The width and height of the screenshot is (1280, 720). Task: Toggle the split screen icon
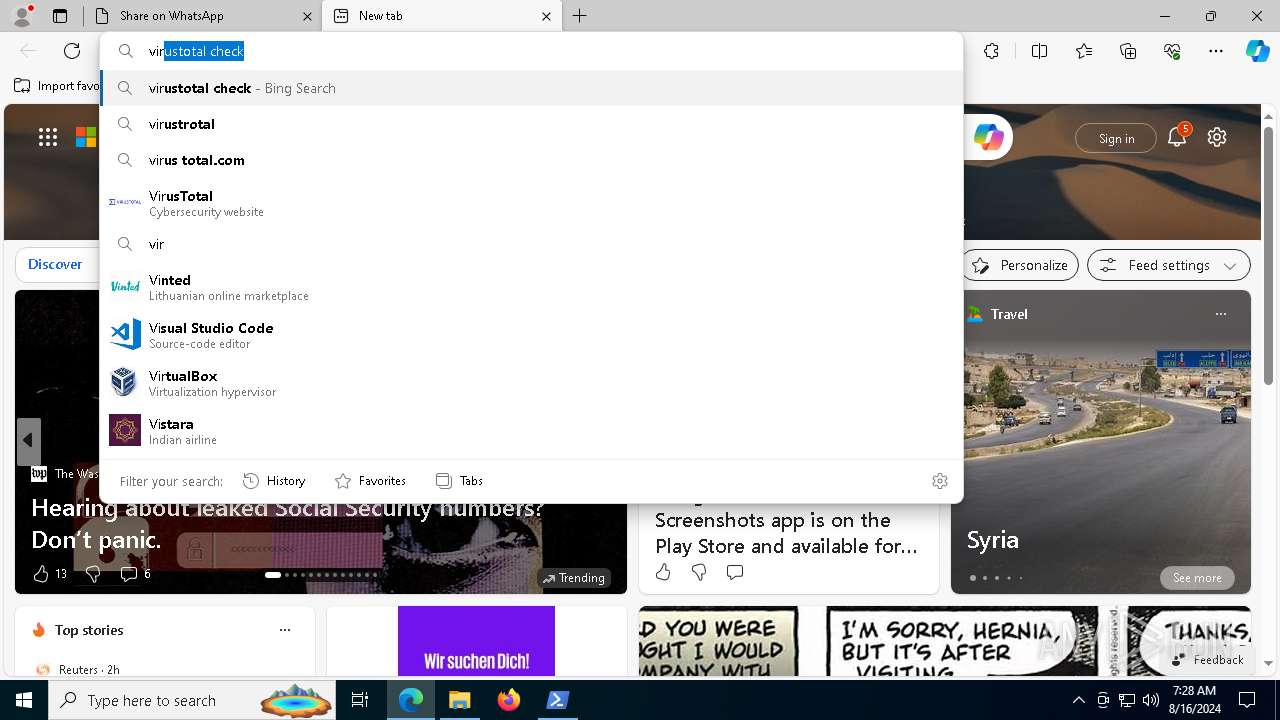pos(1039,51)
